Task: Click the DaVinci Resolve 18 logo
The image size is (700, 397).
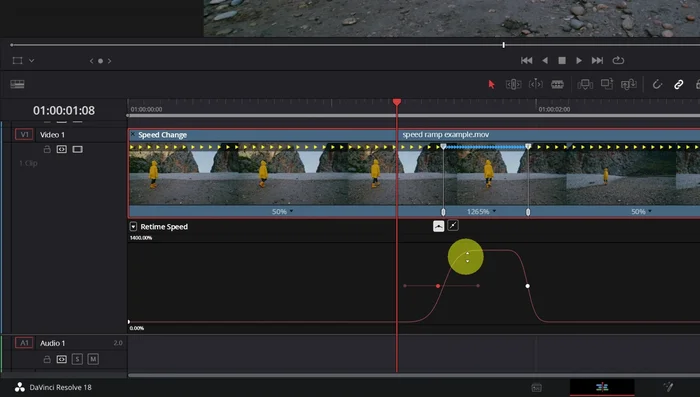Action: click(20, 387)
